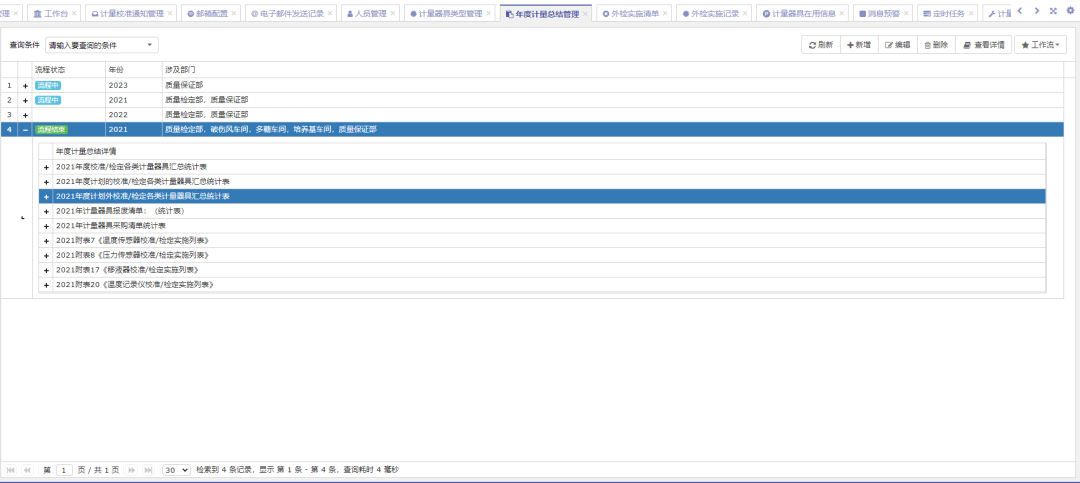Switch to the 计量器具在用信息 tab
Image resolution: width=1080 pixels, height=483 pixels.
802,13
